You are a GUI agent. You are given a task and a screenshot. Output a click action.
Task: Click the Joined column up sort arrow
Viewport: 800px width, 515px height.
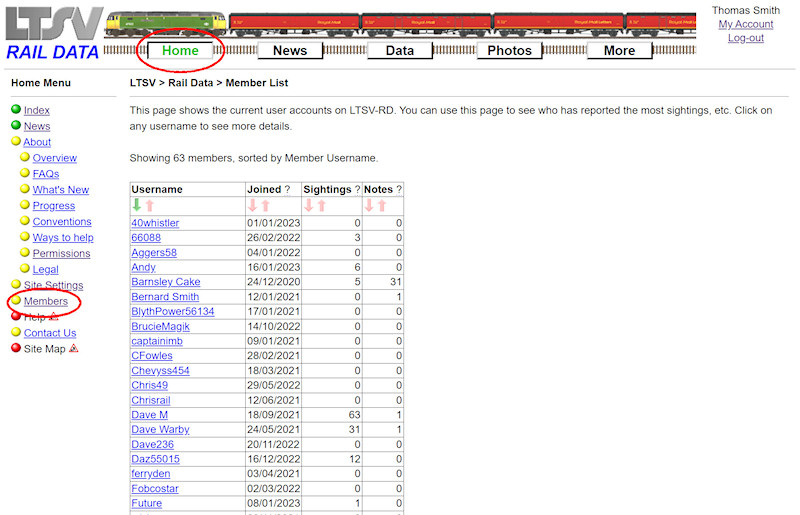pos(265,205)
